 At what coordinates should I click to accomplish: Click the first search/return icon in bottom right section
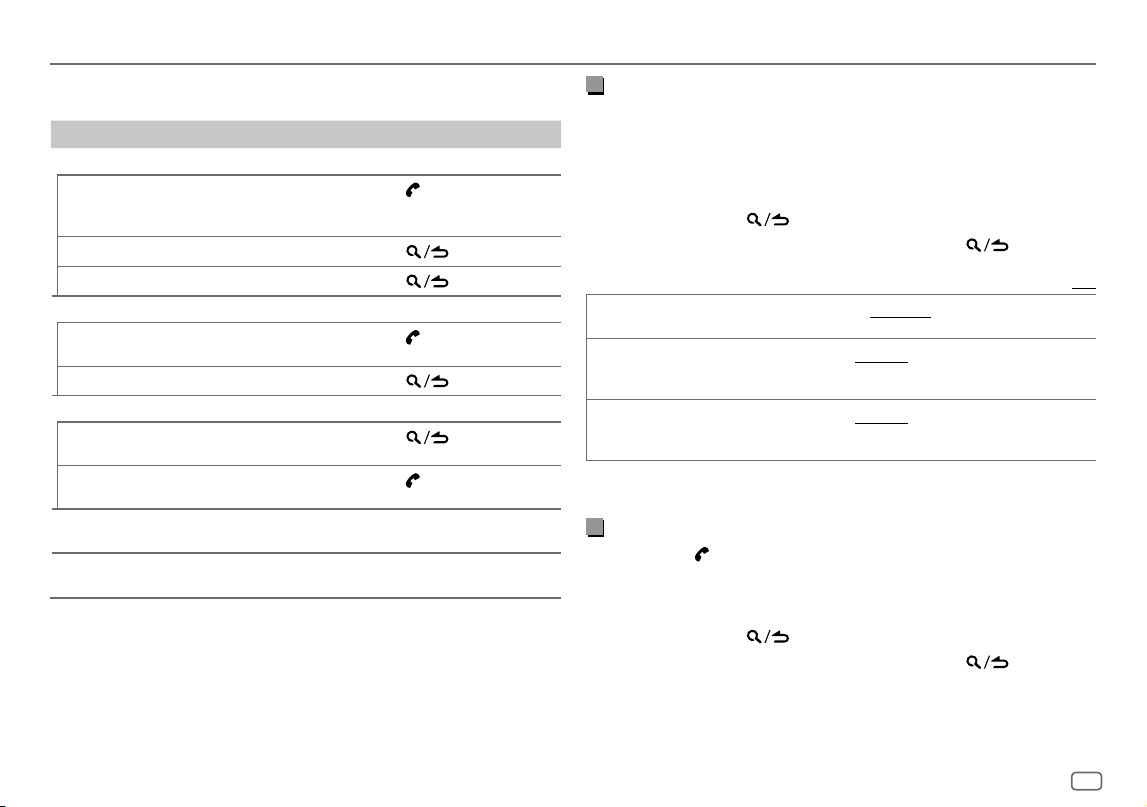point(767,637)
